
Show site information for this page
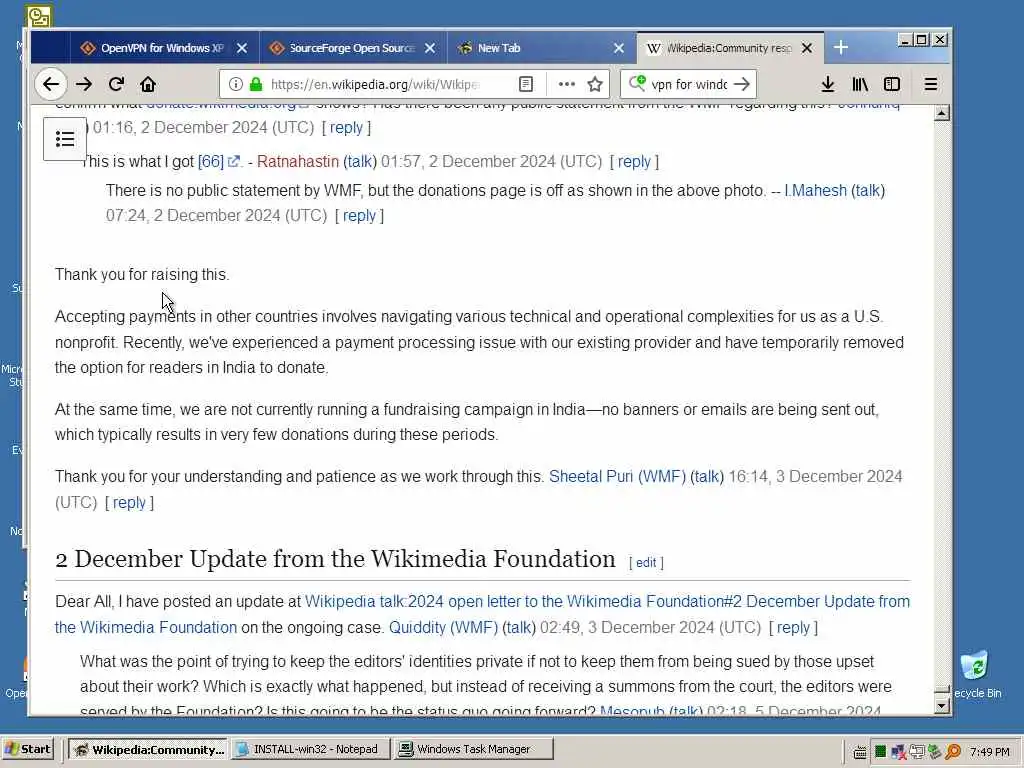(236, 84)
